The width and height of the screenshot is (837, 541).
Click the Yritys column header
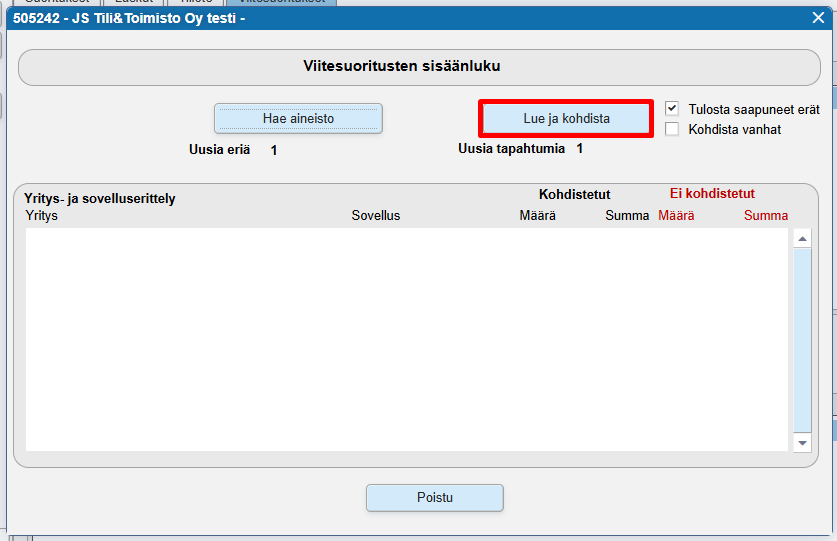click(x=42, y=216)
